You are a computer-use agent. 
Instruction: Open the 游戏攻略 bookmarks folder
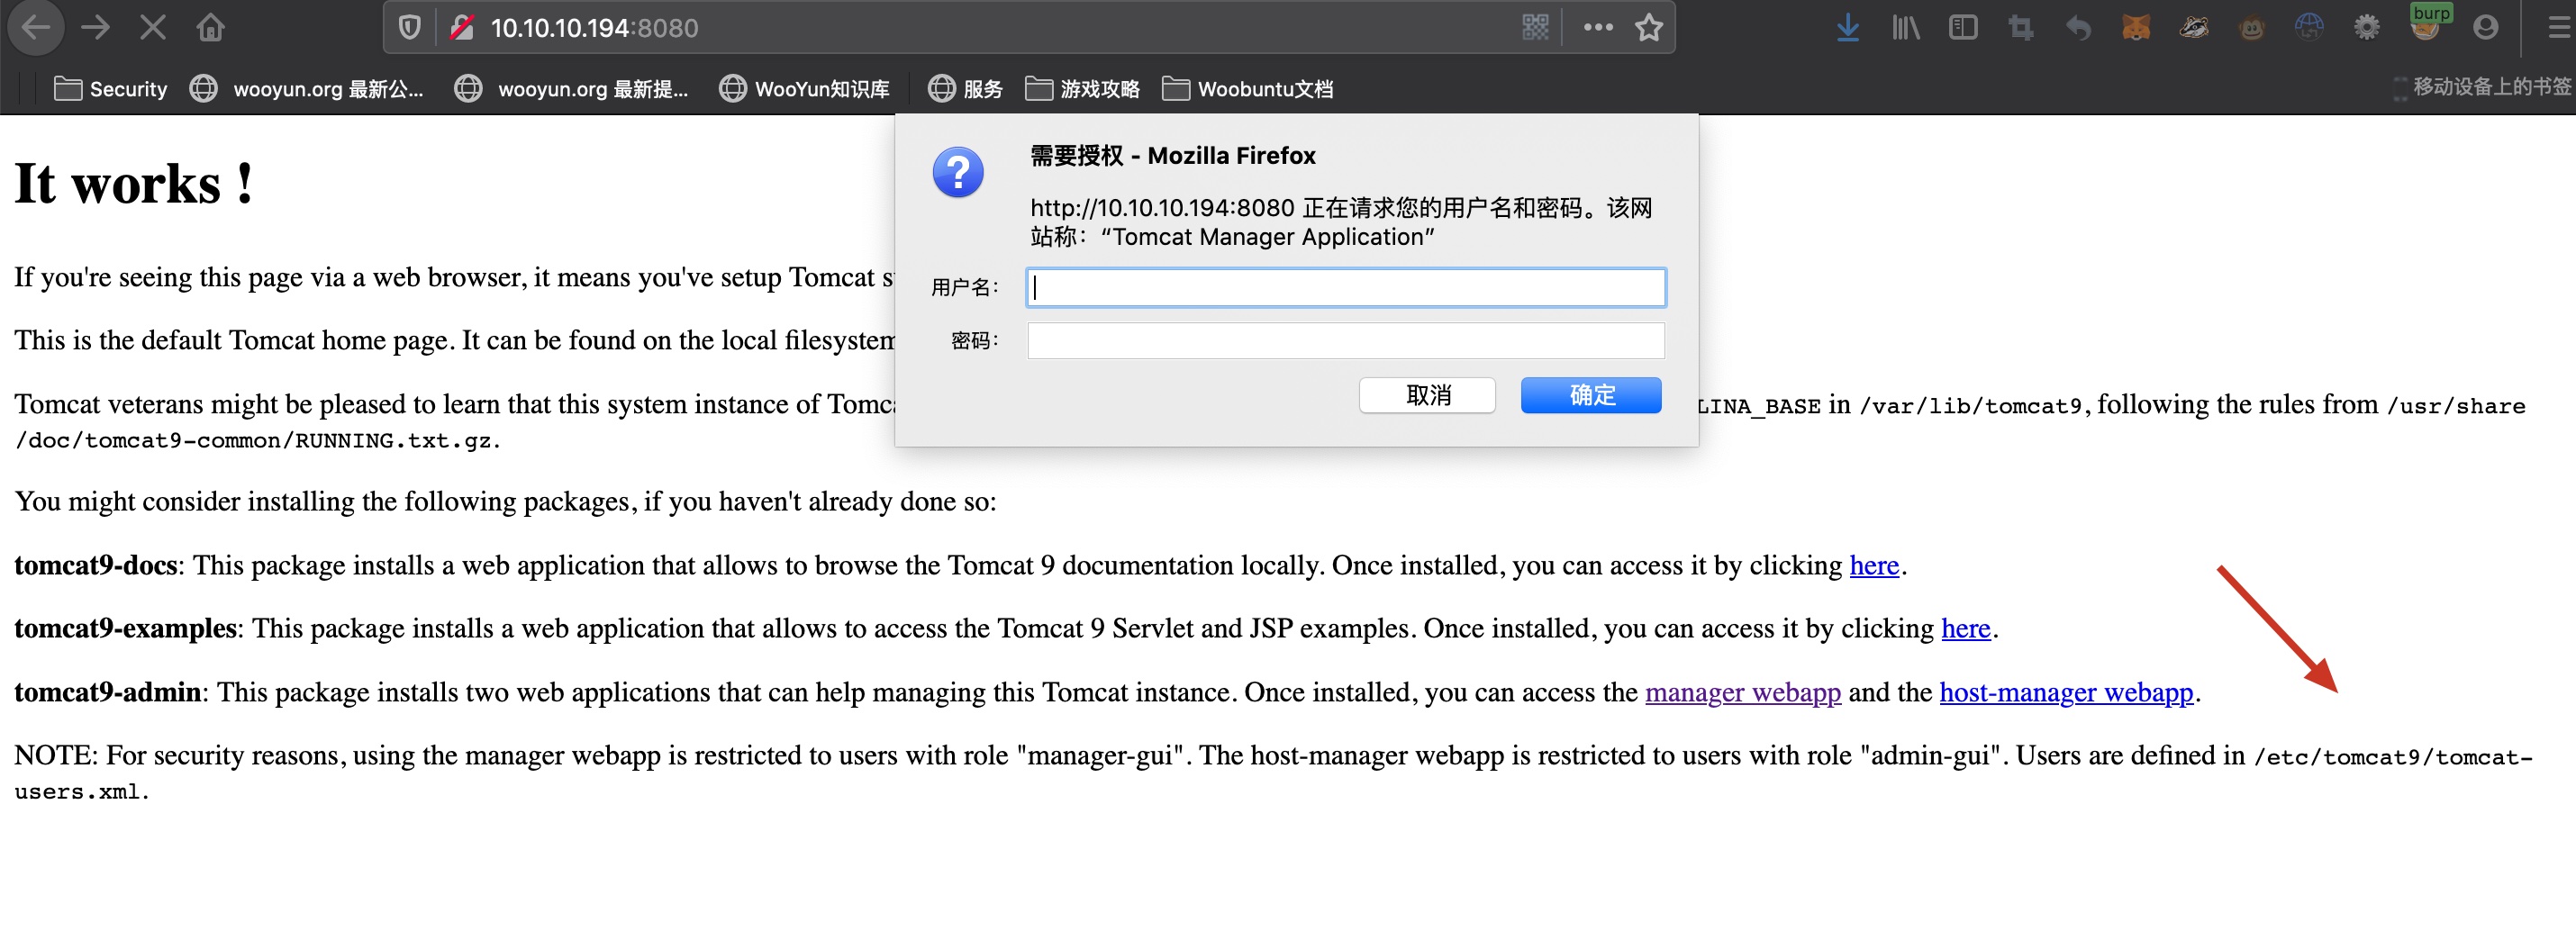[1083, 89]
